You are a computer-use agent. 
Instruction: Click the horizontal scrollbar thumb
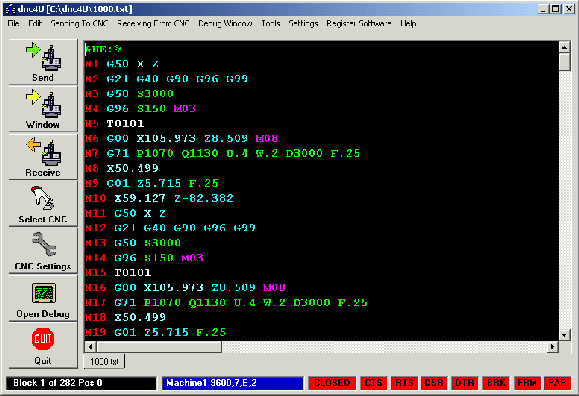click(159, 347)
